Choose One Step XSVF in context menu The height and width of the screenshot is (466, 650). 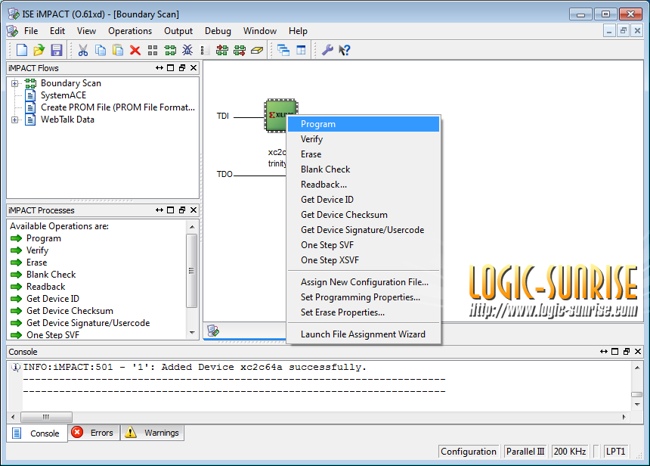pyautogui.click(x=364, y=260)
